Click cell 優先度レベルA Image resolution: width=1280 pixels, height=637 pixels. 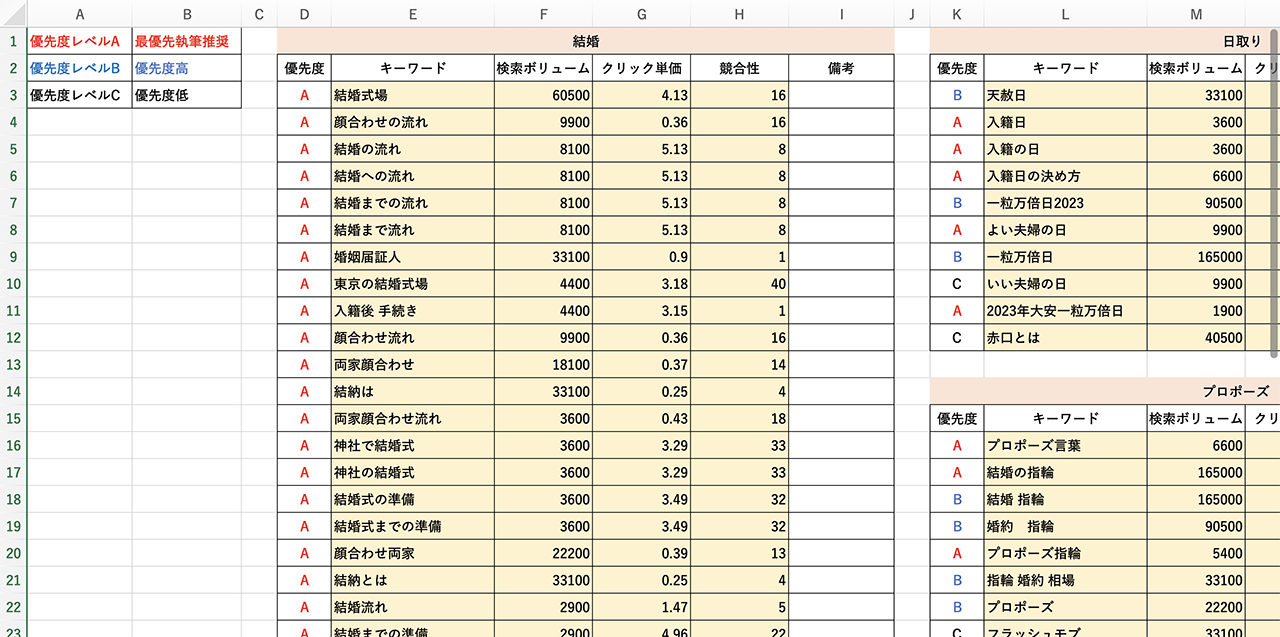coord(80,41)
